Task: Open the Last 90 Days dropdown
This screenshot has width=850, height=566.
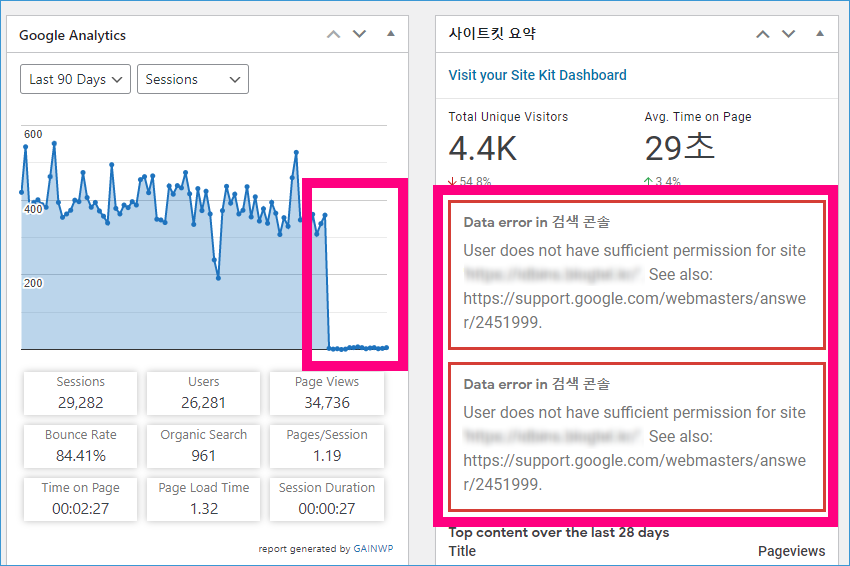Action: click(75, 79)
